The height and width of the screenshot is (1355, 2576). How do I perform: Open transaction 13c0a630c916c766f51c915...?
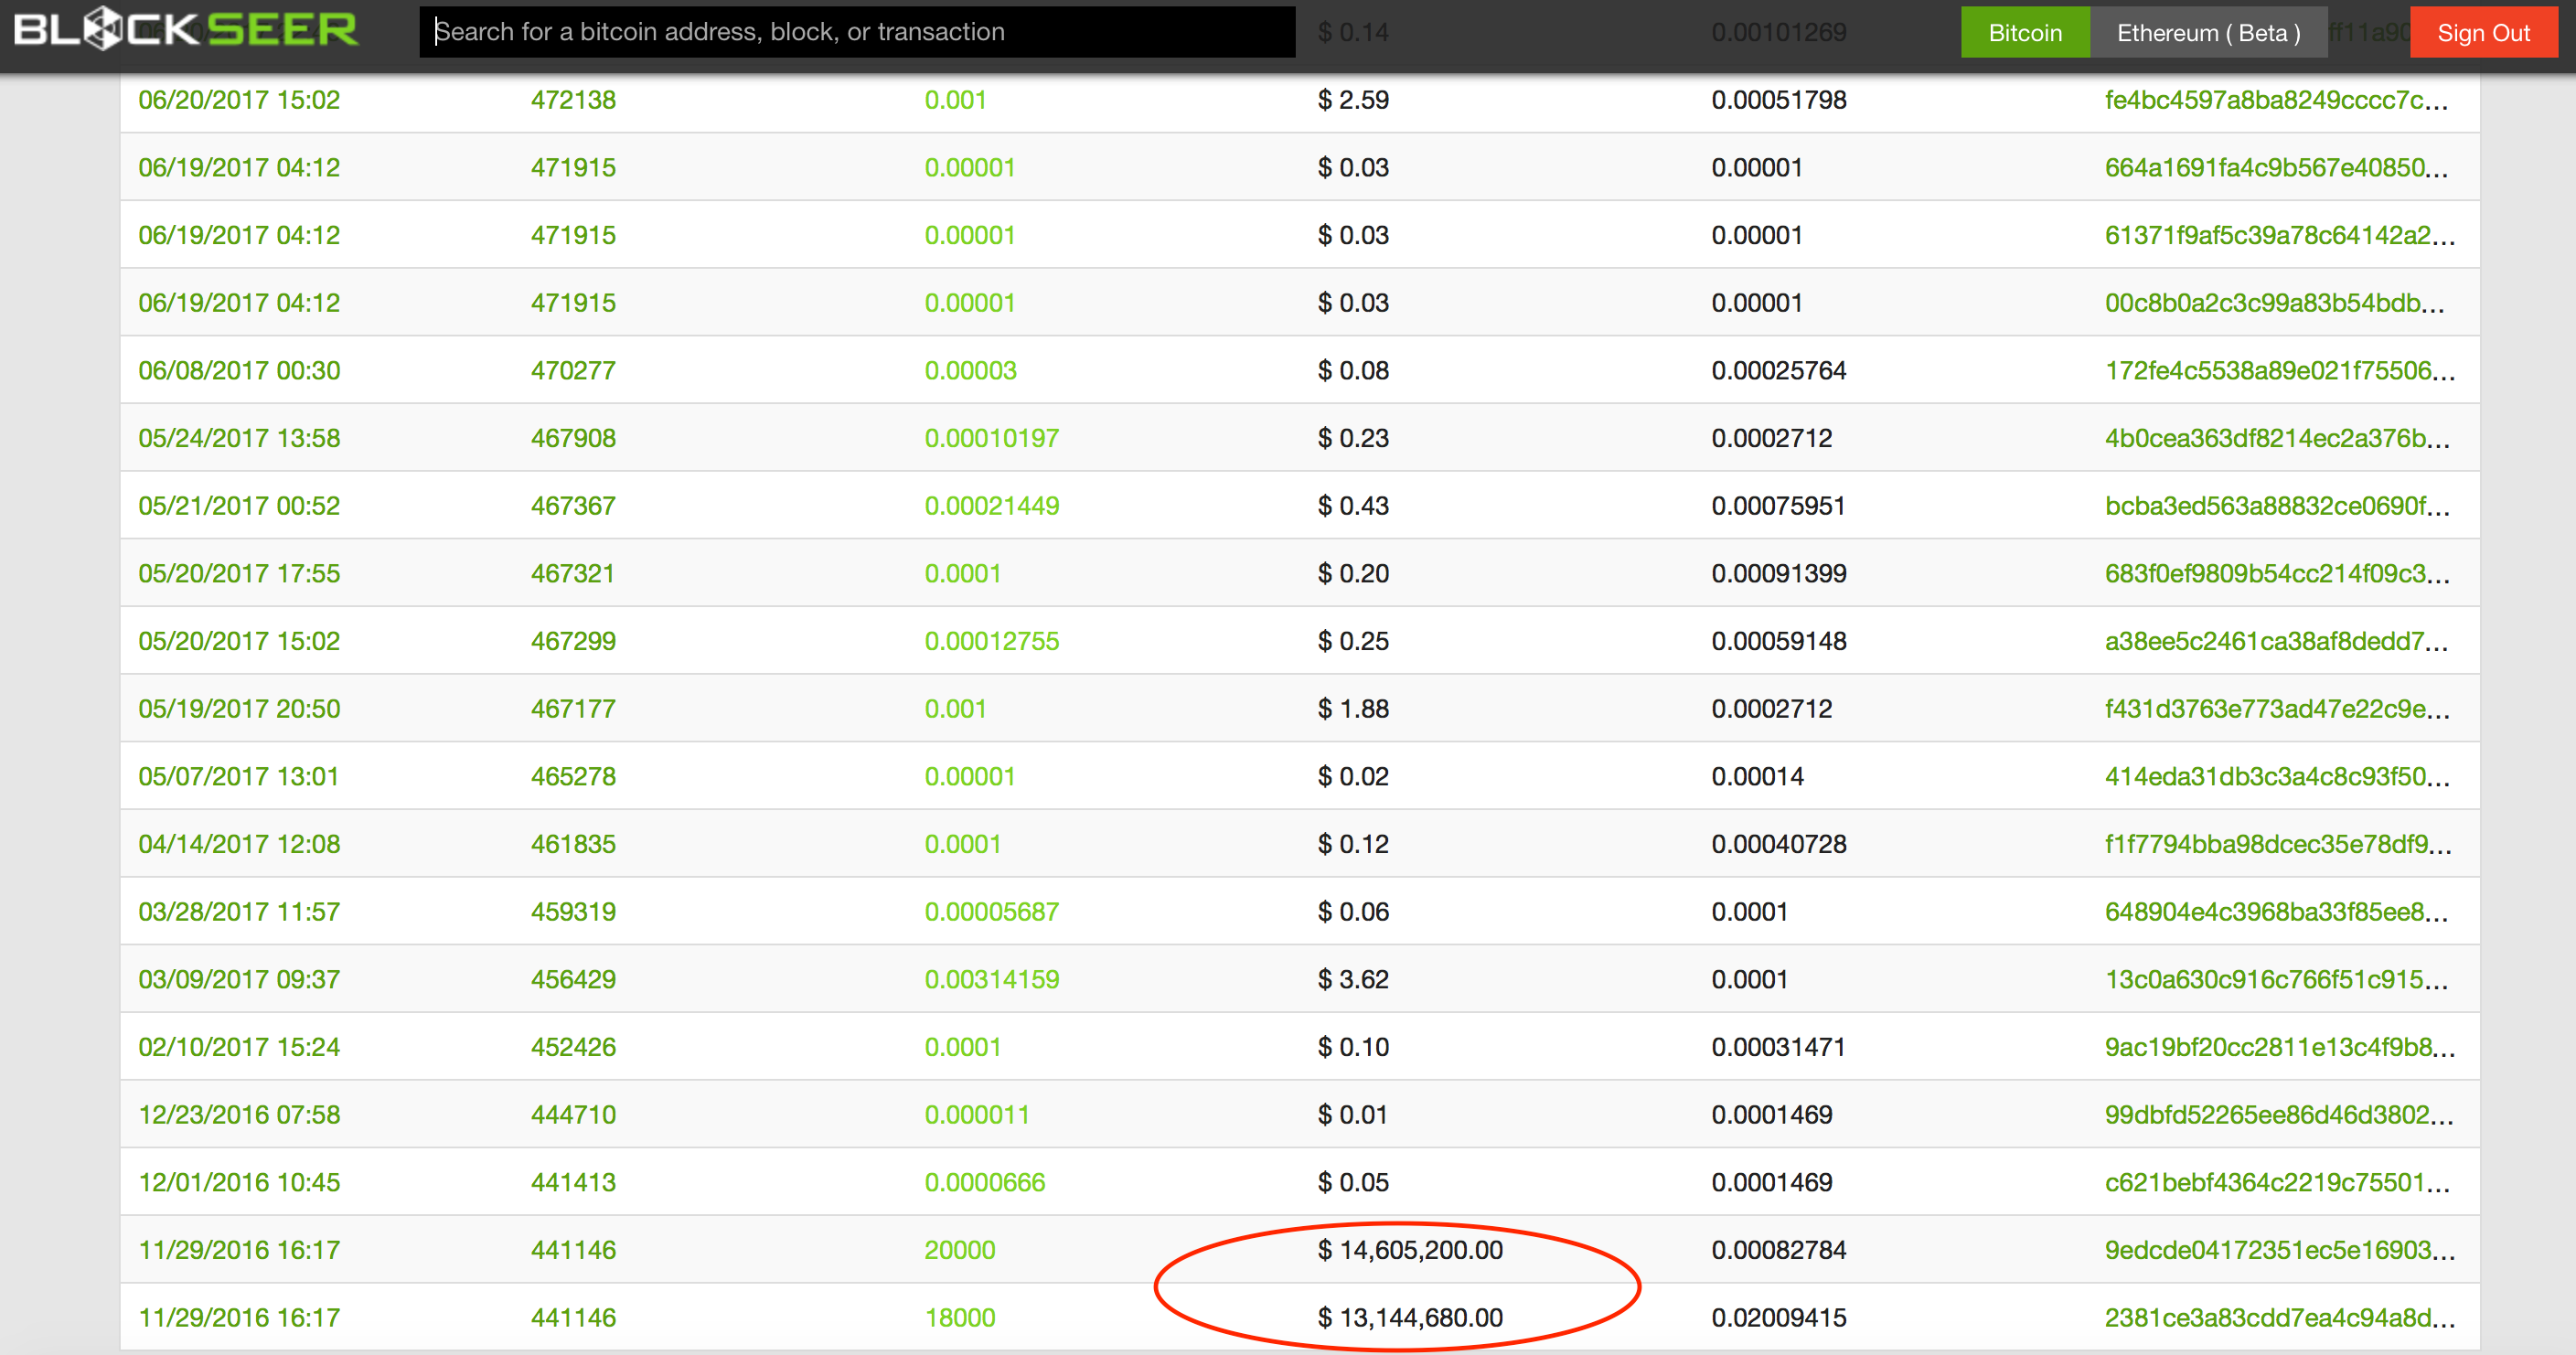coord(2276,980)
